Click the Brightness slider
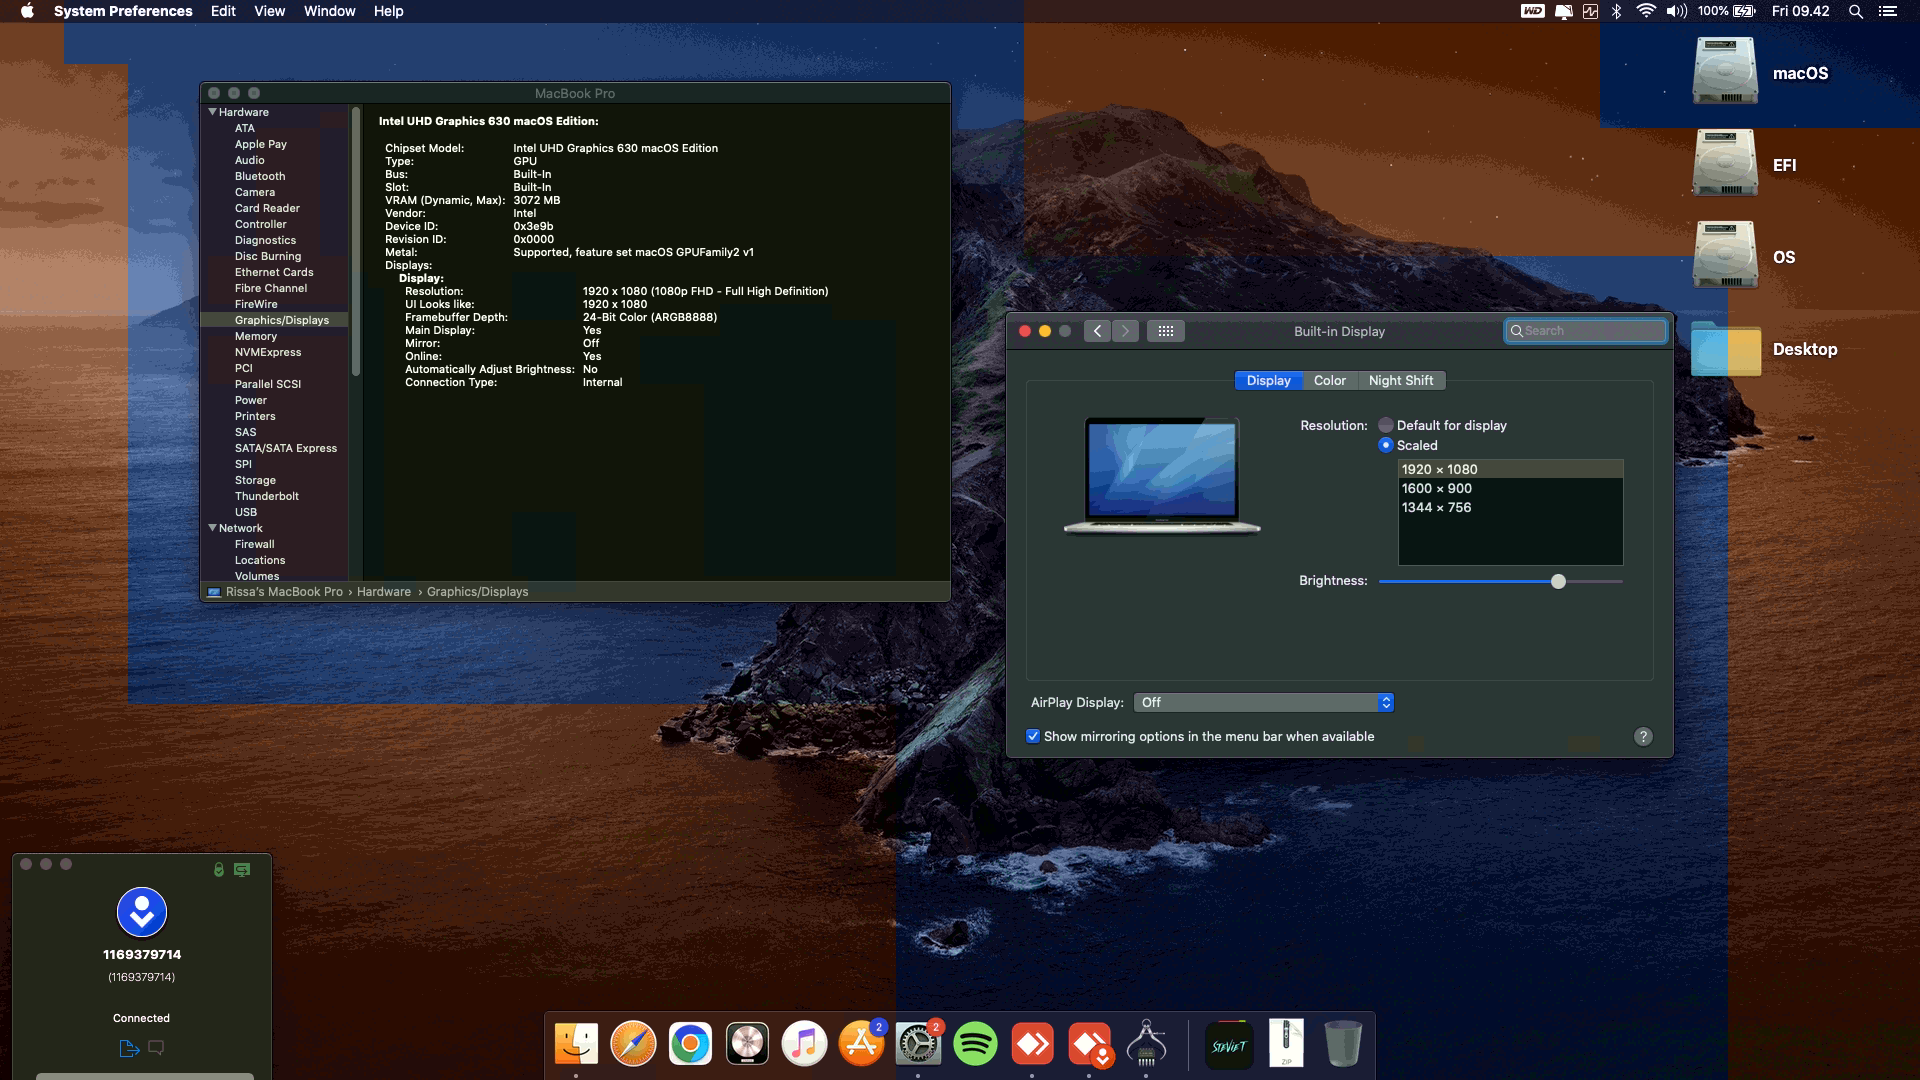Viewport: 1920px width, 1080px height. click(1500, 581)
